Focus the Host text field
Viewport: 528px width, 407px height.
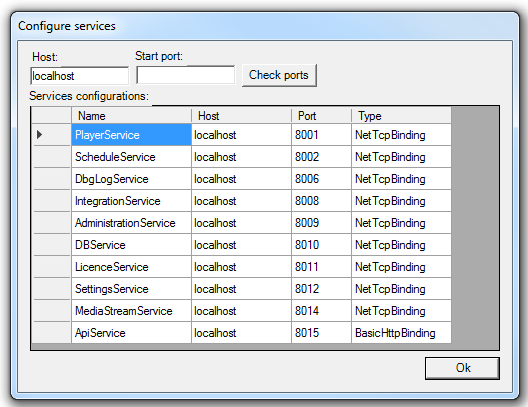click(x=79, y=76)
